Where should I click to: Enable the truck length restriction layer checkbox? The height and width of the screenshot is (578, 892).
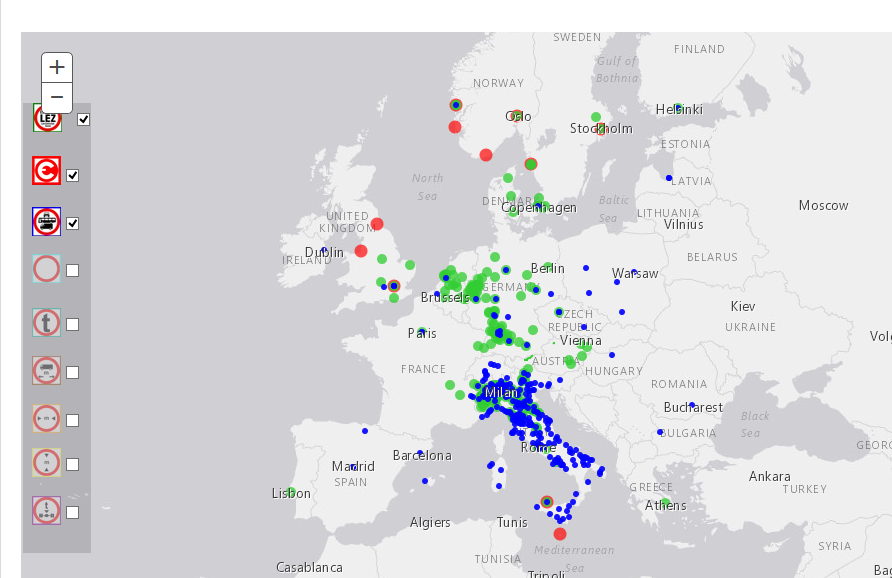(x=73, y=372)
